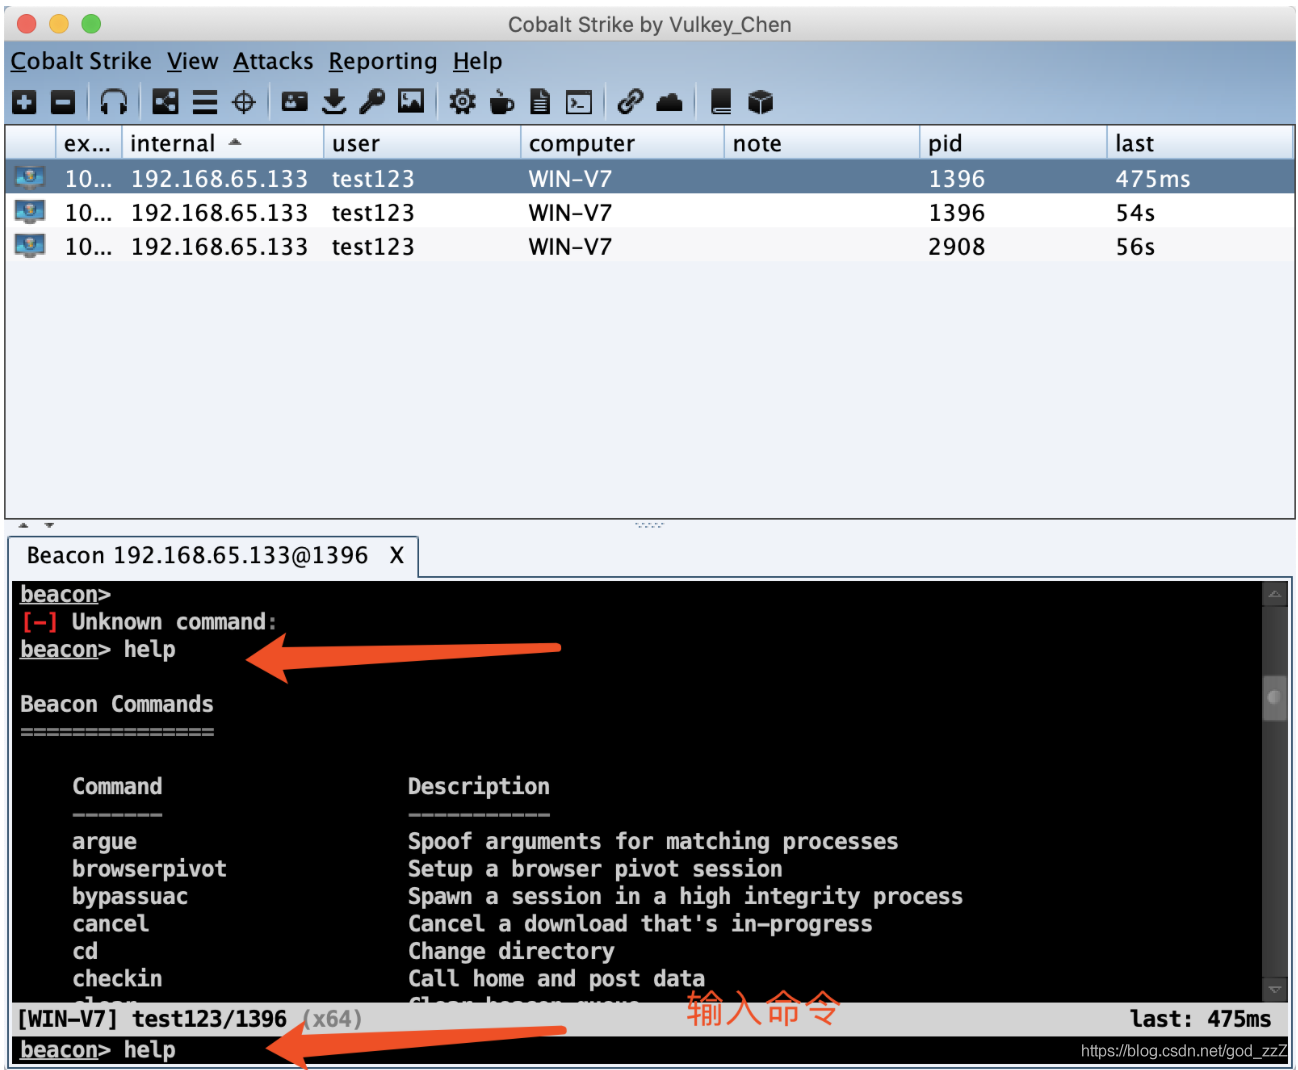Select the Beacon 192.168.65.133@1396 tab
Screen dimensions: 1298x1070
tap(197, 555)
